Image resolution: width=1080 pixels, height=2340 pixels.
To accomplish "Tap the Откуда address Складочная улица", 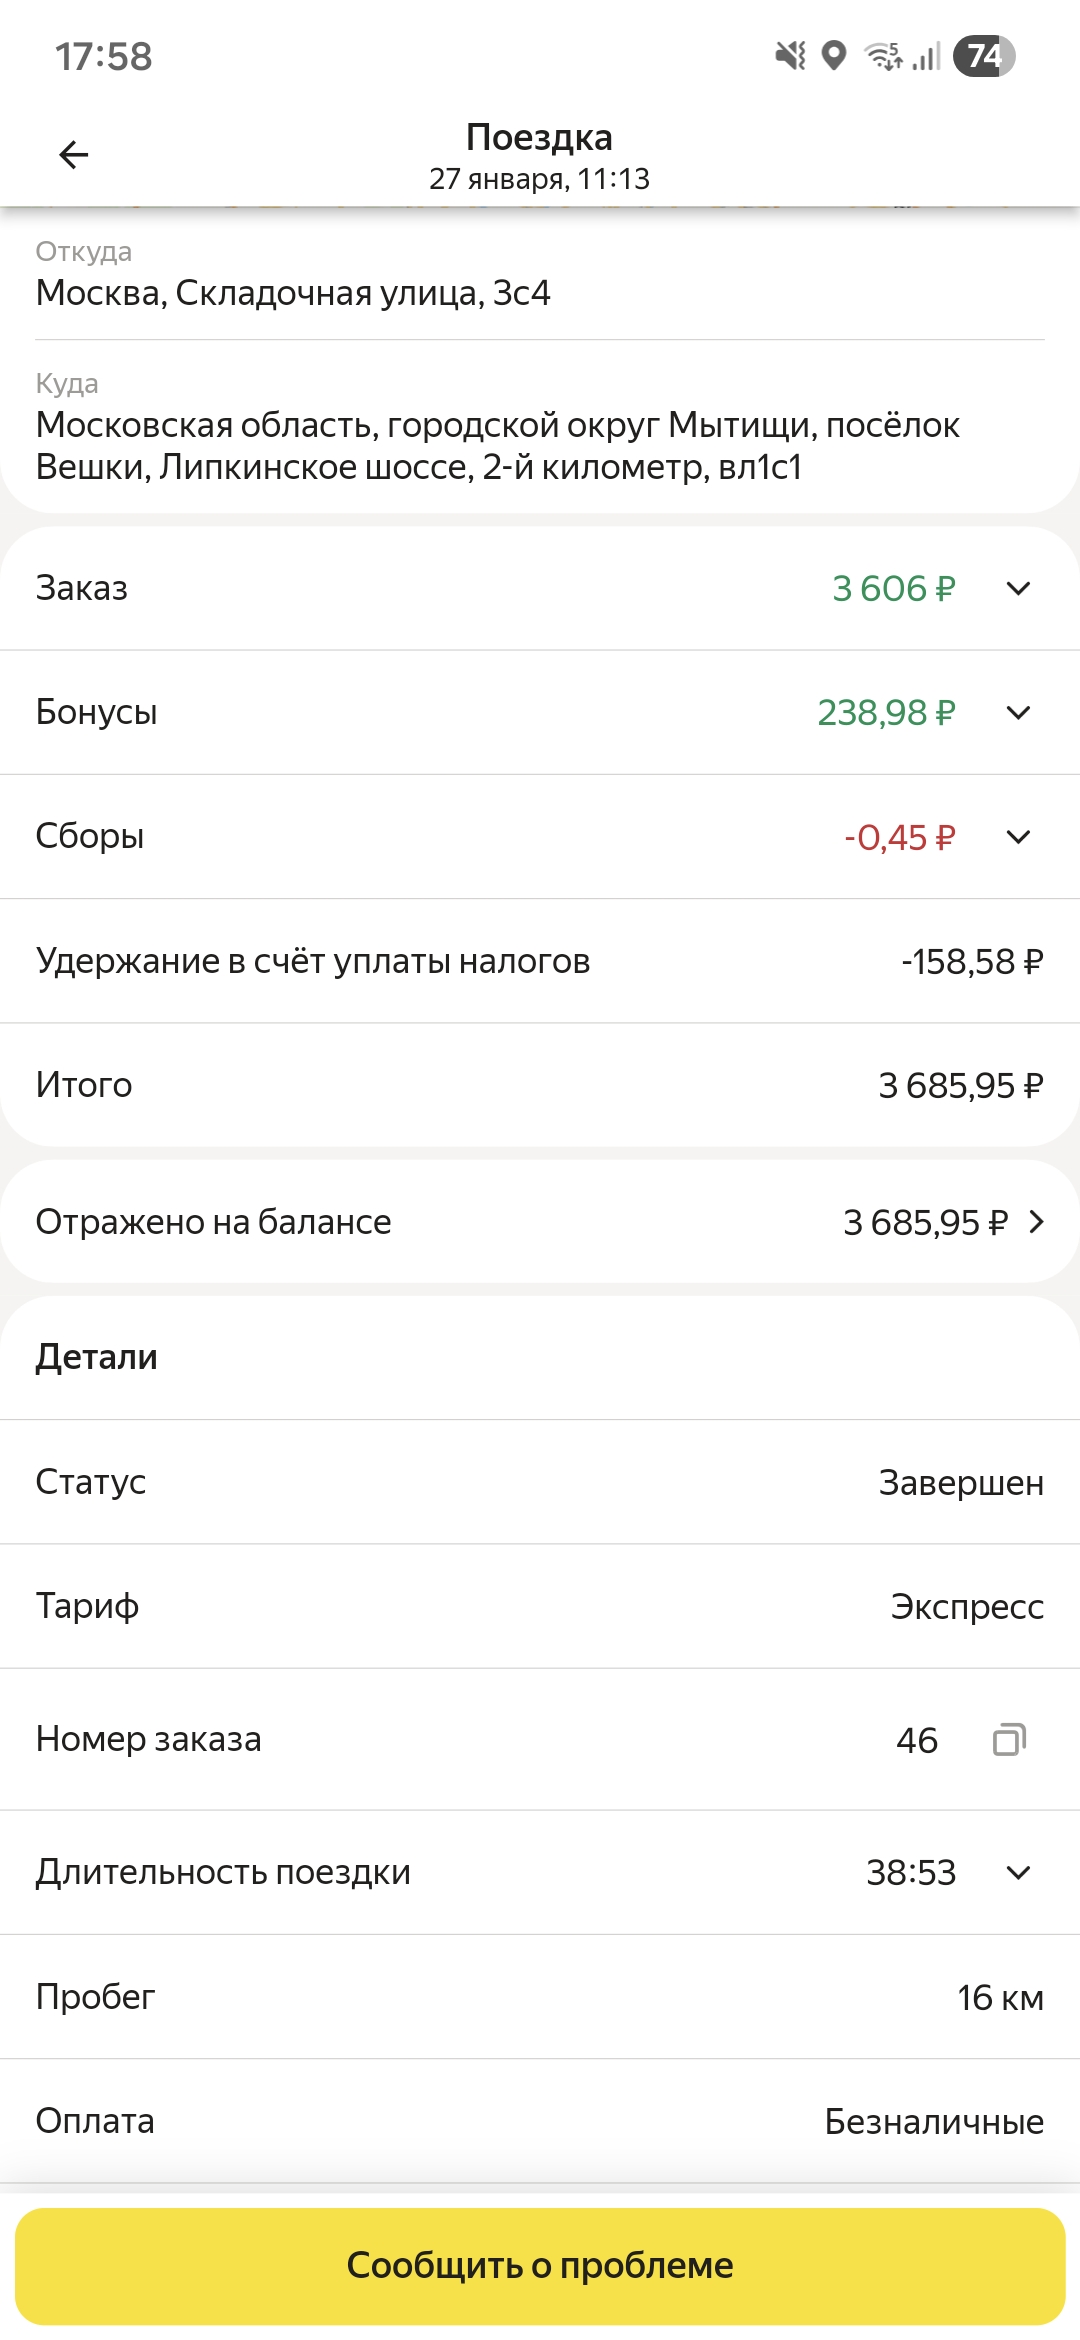I will coord(293,293).
